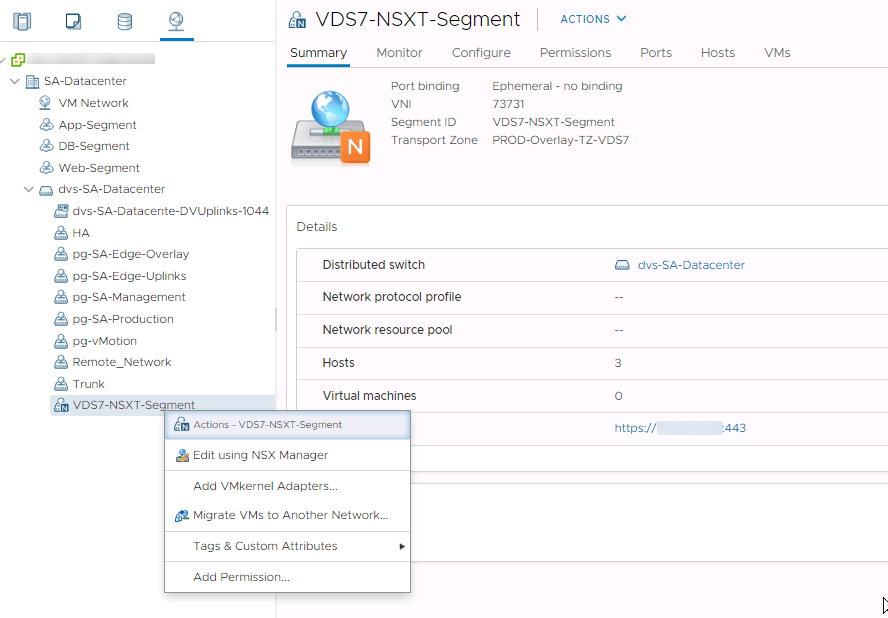Click Add VMkernel Adapters menu entry

click(x=265, y=486)
